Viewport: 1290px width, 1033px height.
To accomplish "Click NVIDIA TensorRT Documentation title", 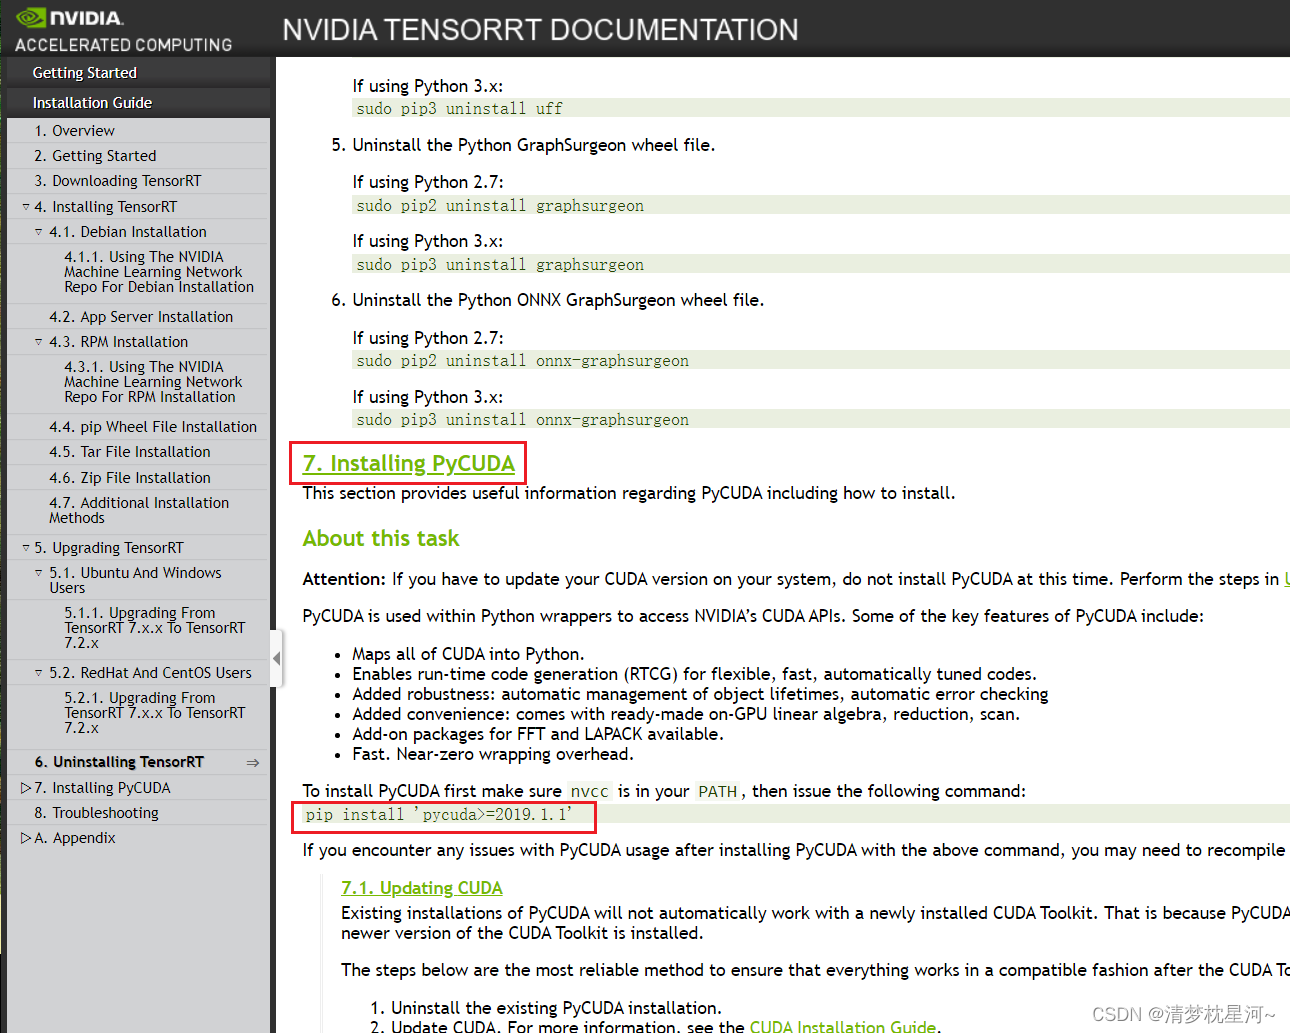I will pyautogui.click(x=540, y=30).
